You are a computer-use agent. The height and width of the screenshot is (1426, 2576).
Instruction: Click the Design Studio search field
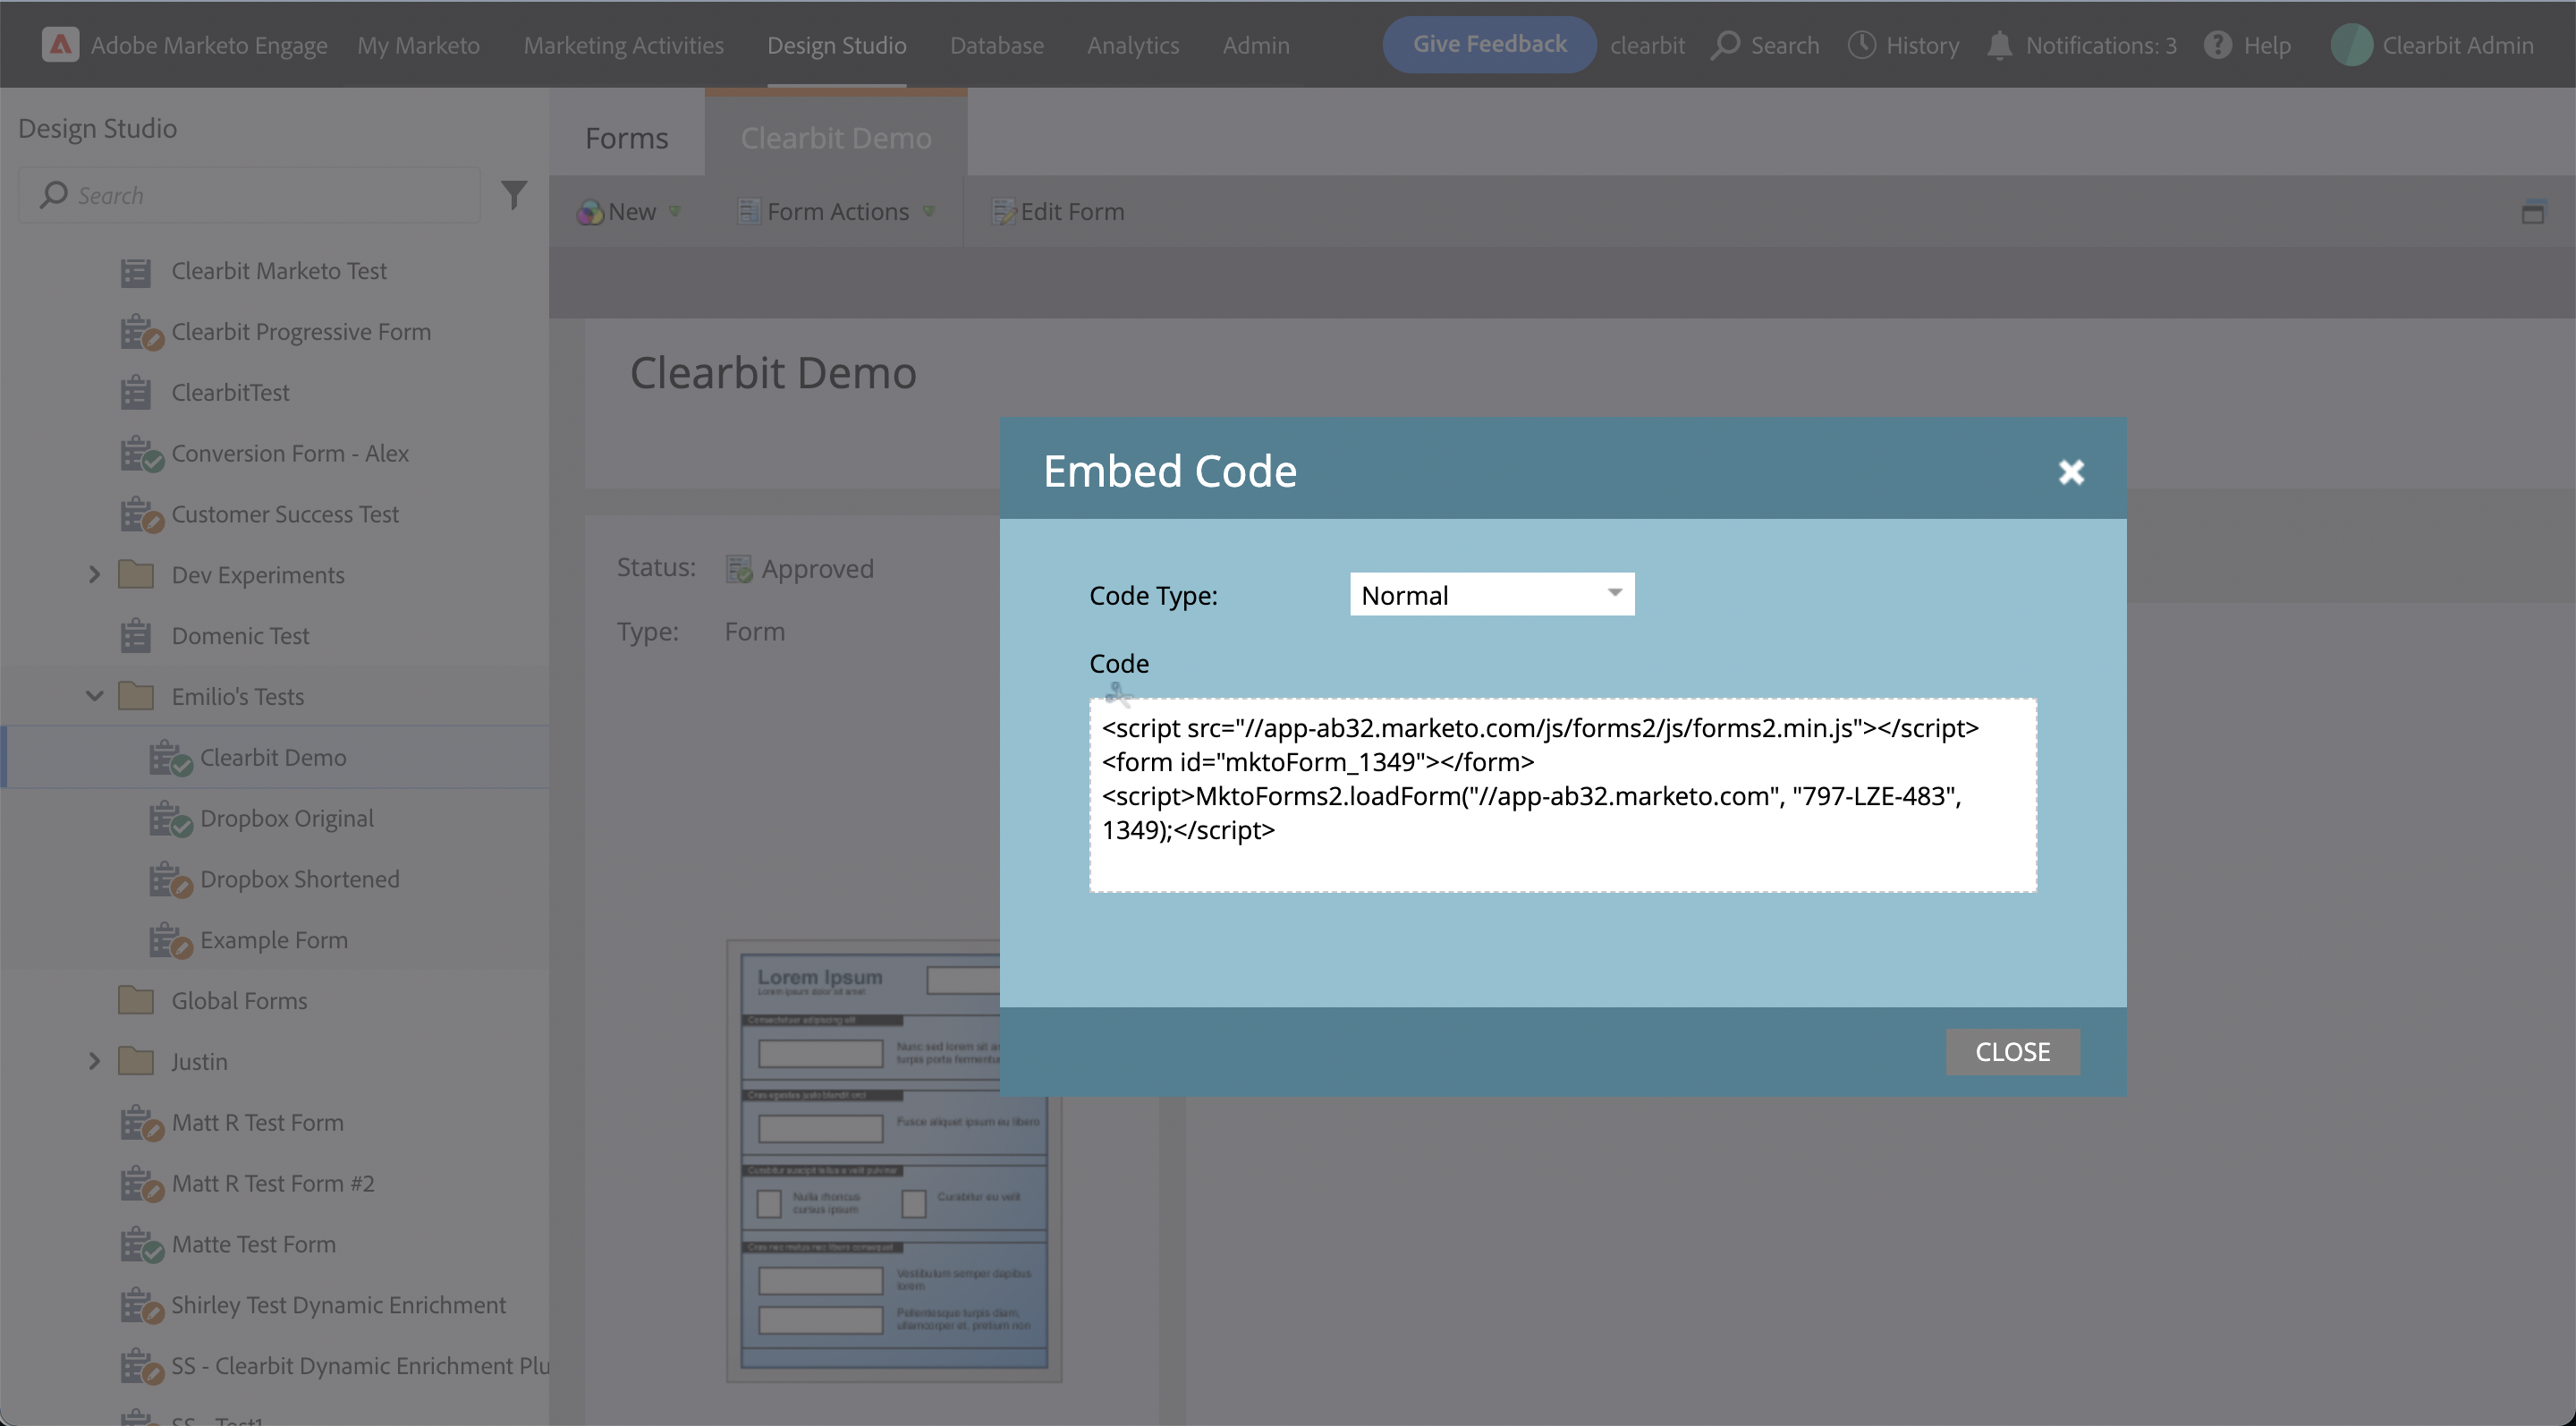[249, 195]
